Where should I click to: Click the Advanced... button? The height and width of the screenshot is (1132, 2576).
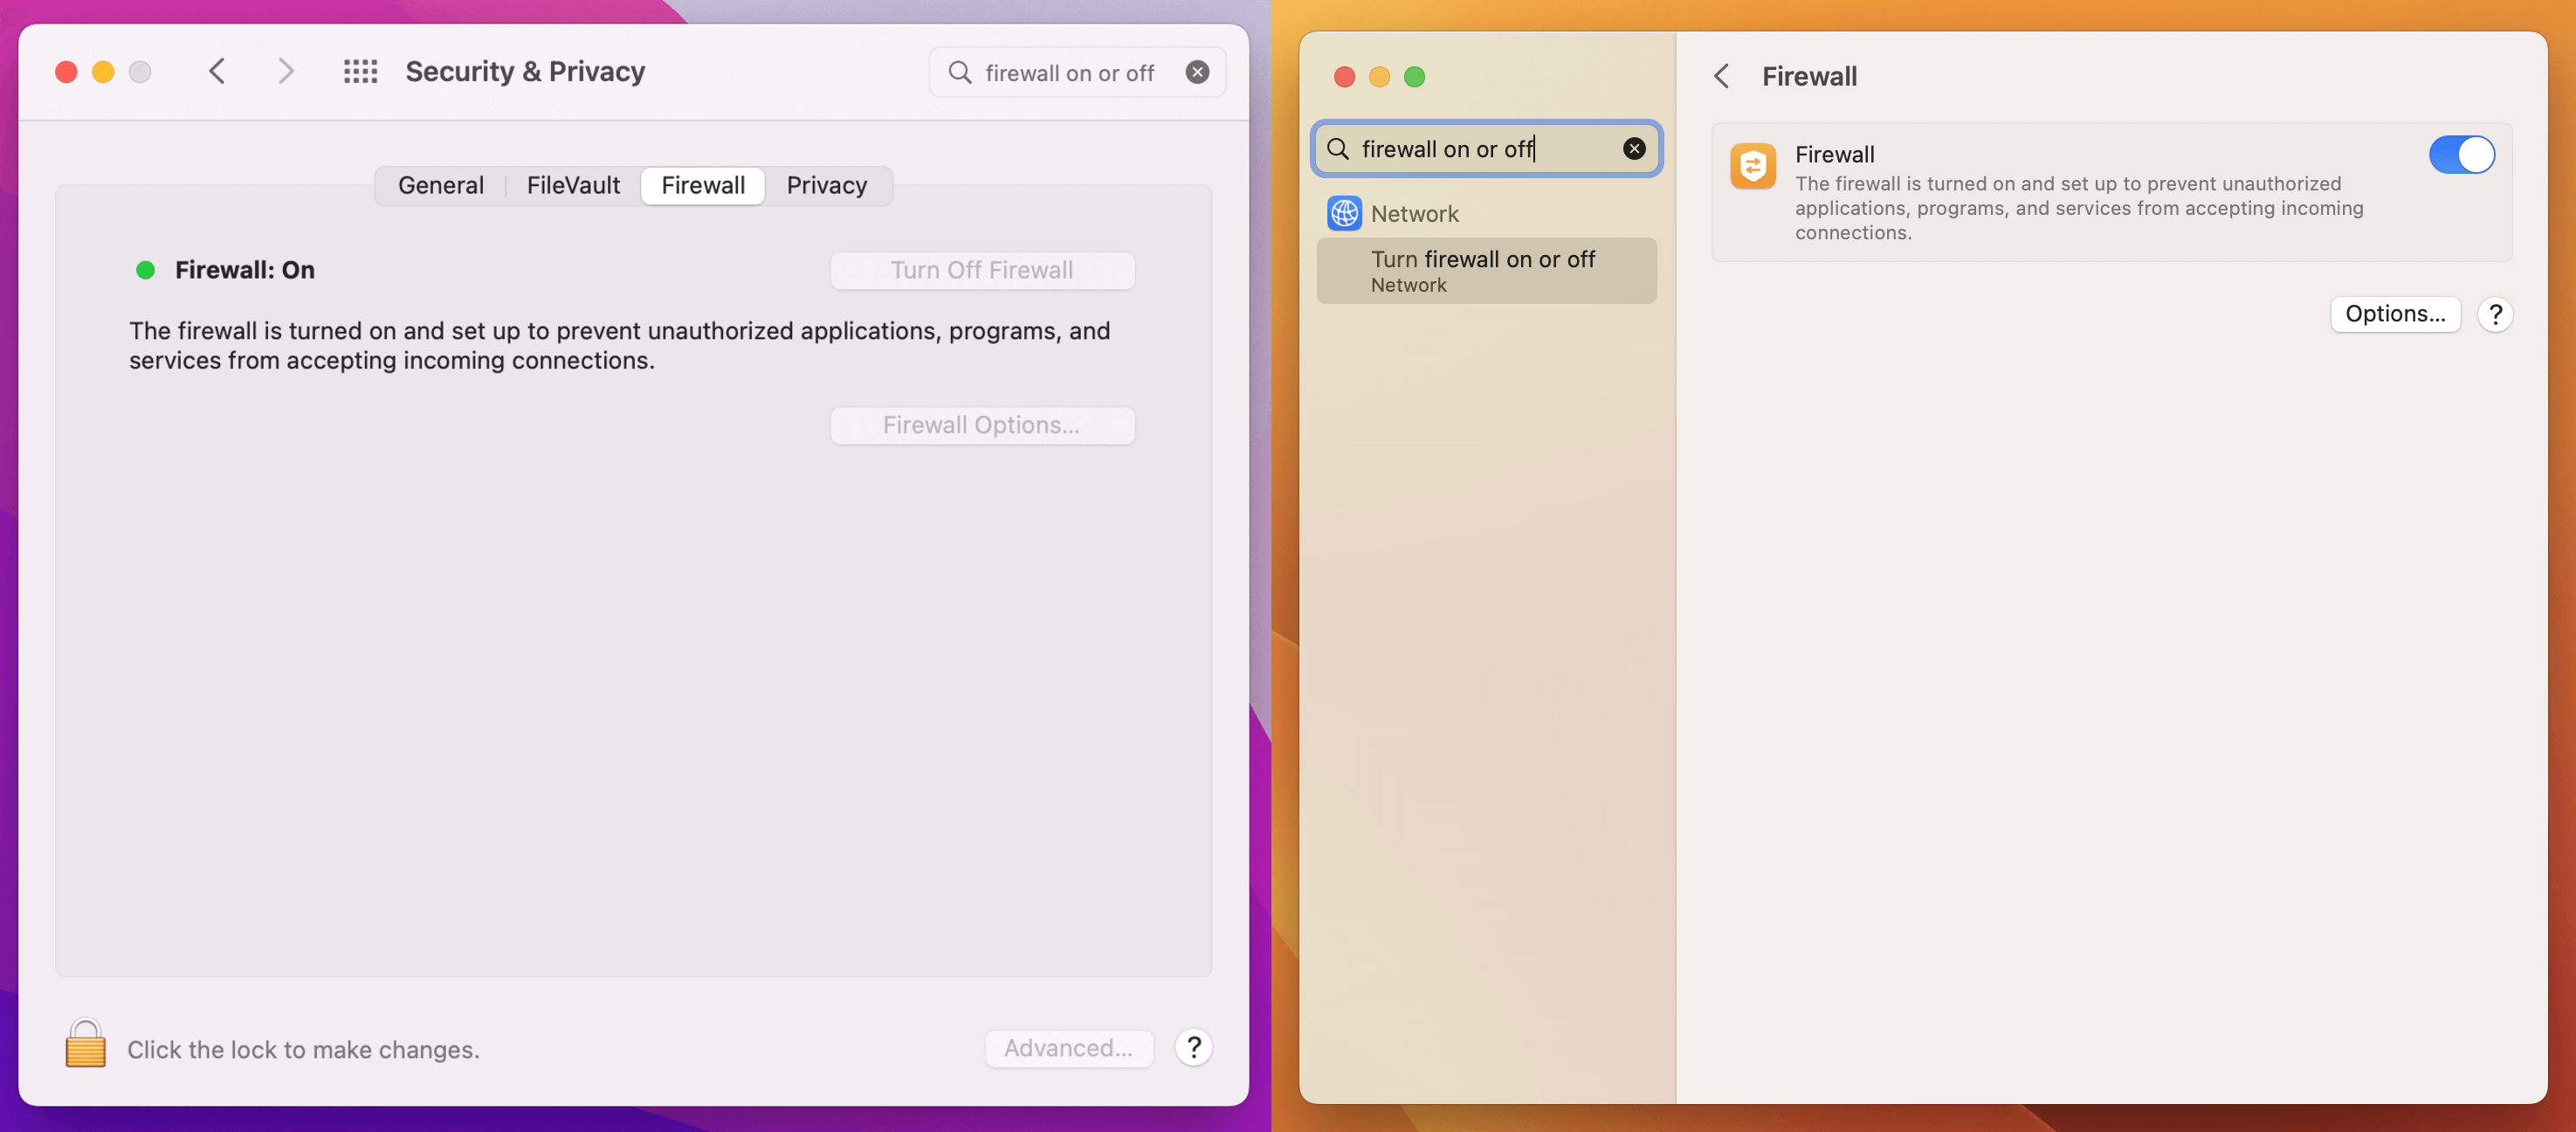(x=1068, y=1047)
